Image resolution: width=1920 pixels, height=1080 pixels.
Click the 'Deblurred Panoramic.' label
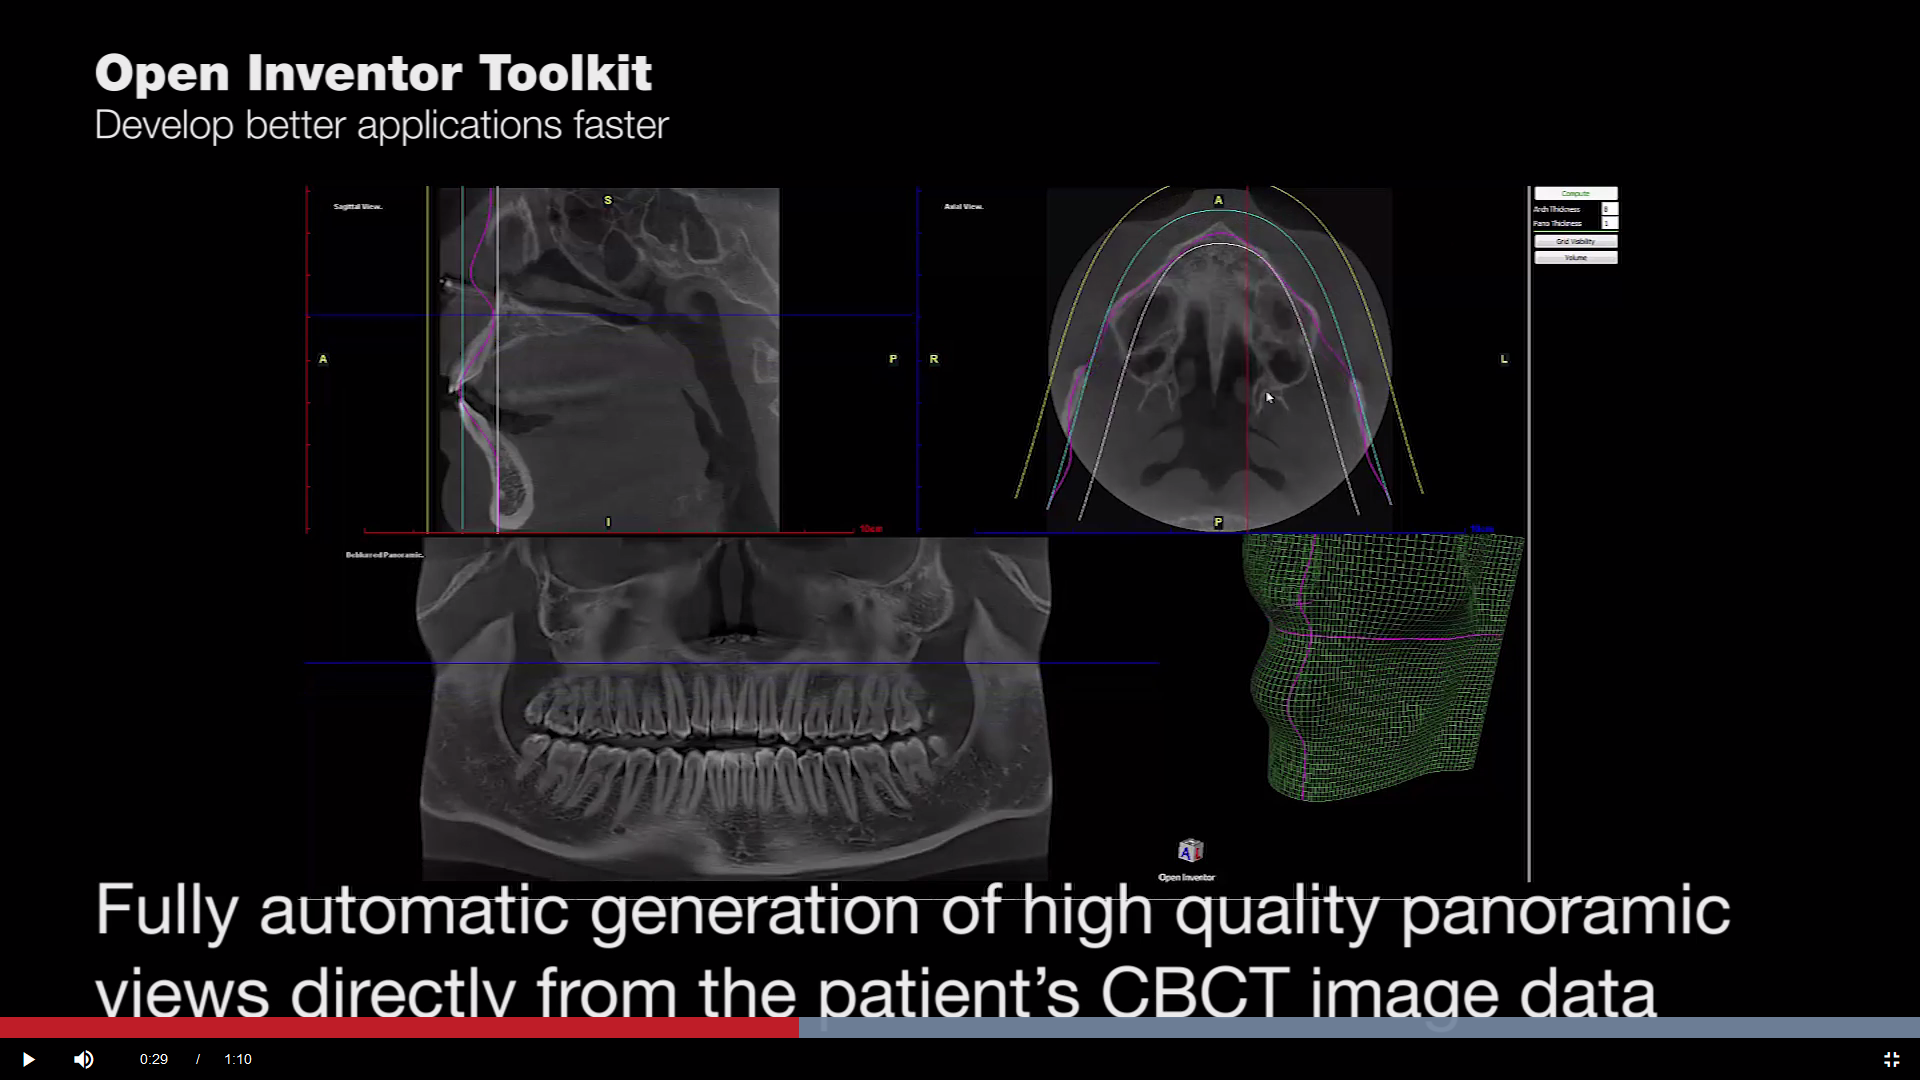pos(385,554)
